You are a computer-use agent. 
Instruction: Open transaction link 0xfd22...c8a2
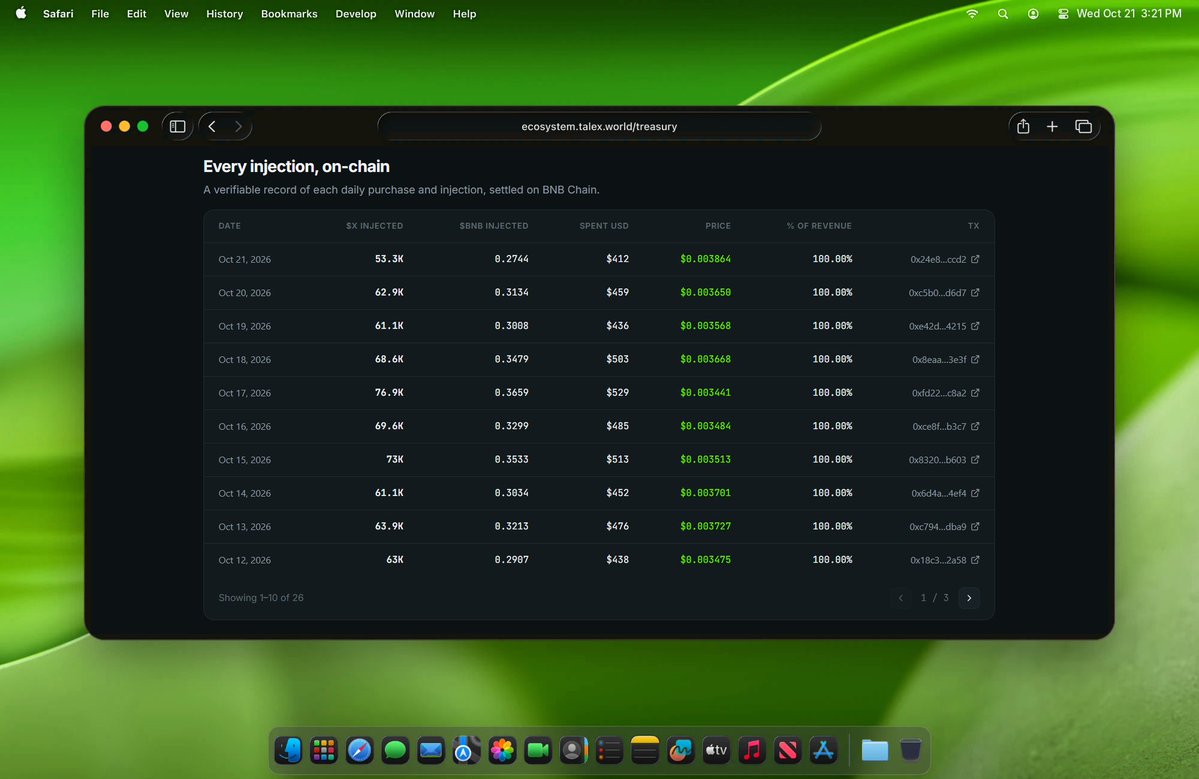click(939, 393)
